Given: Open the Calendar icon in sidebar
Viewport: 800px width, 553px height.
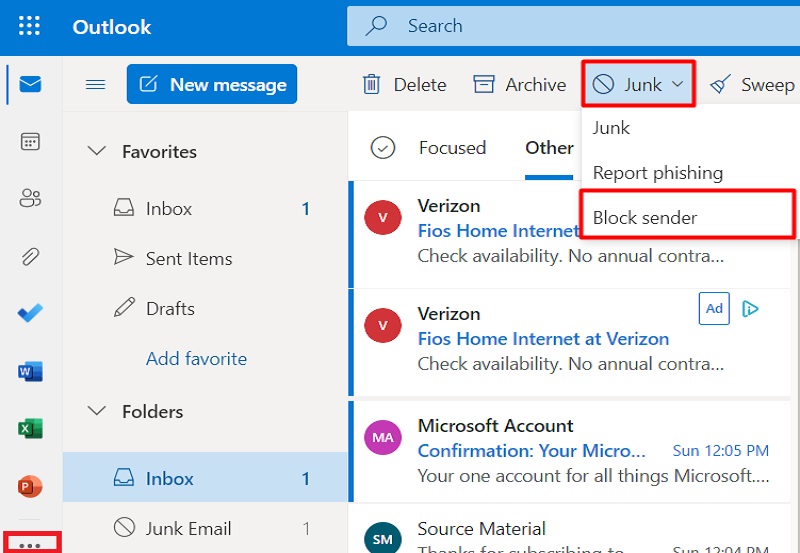Looking at the screenshot, I should click(x=30, y=141).
